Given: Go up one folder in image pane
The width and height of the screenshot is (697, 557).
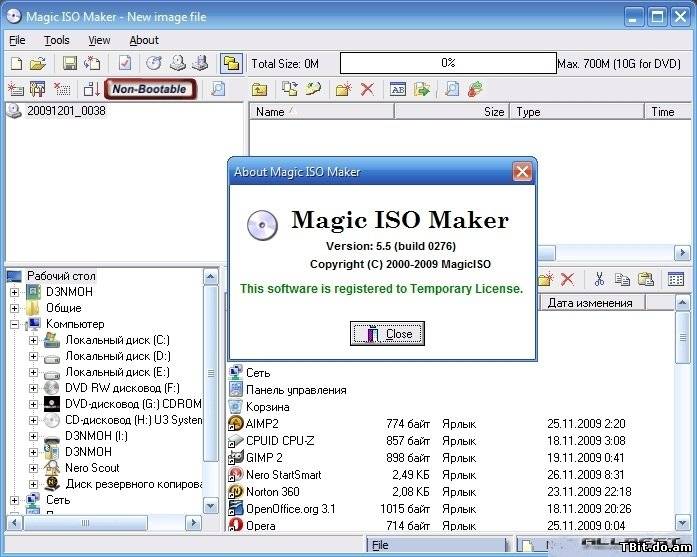Looking at the screenshot, I should [259, 89].
